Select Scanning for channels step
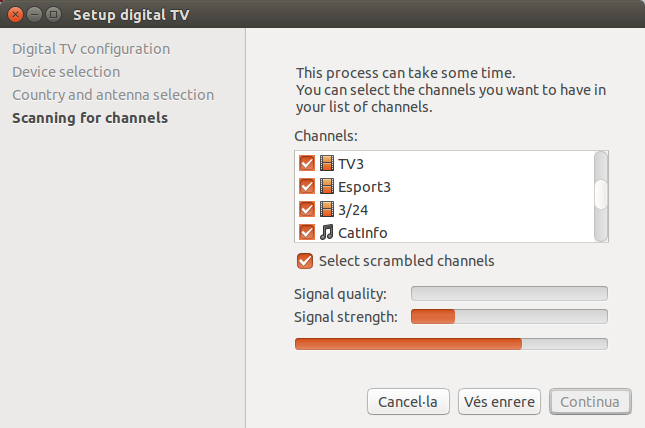Image resolution: width=645 pixels, height=428 pixels. point(90,118)
